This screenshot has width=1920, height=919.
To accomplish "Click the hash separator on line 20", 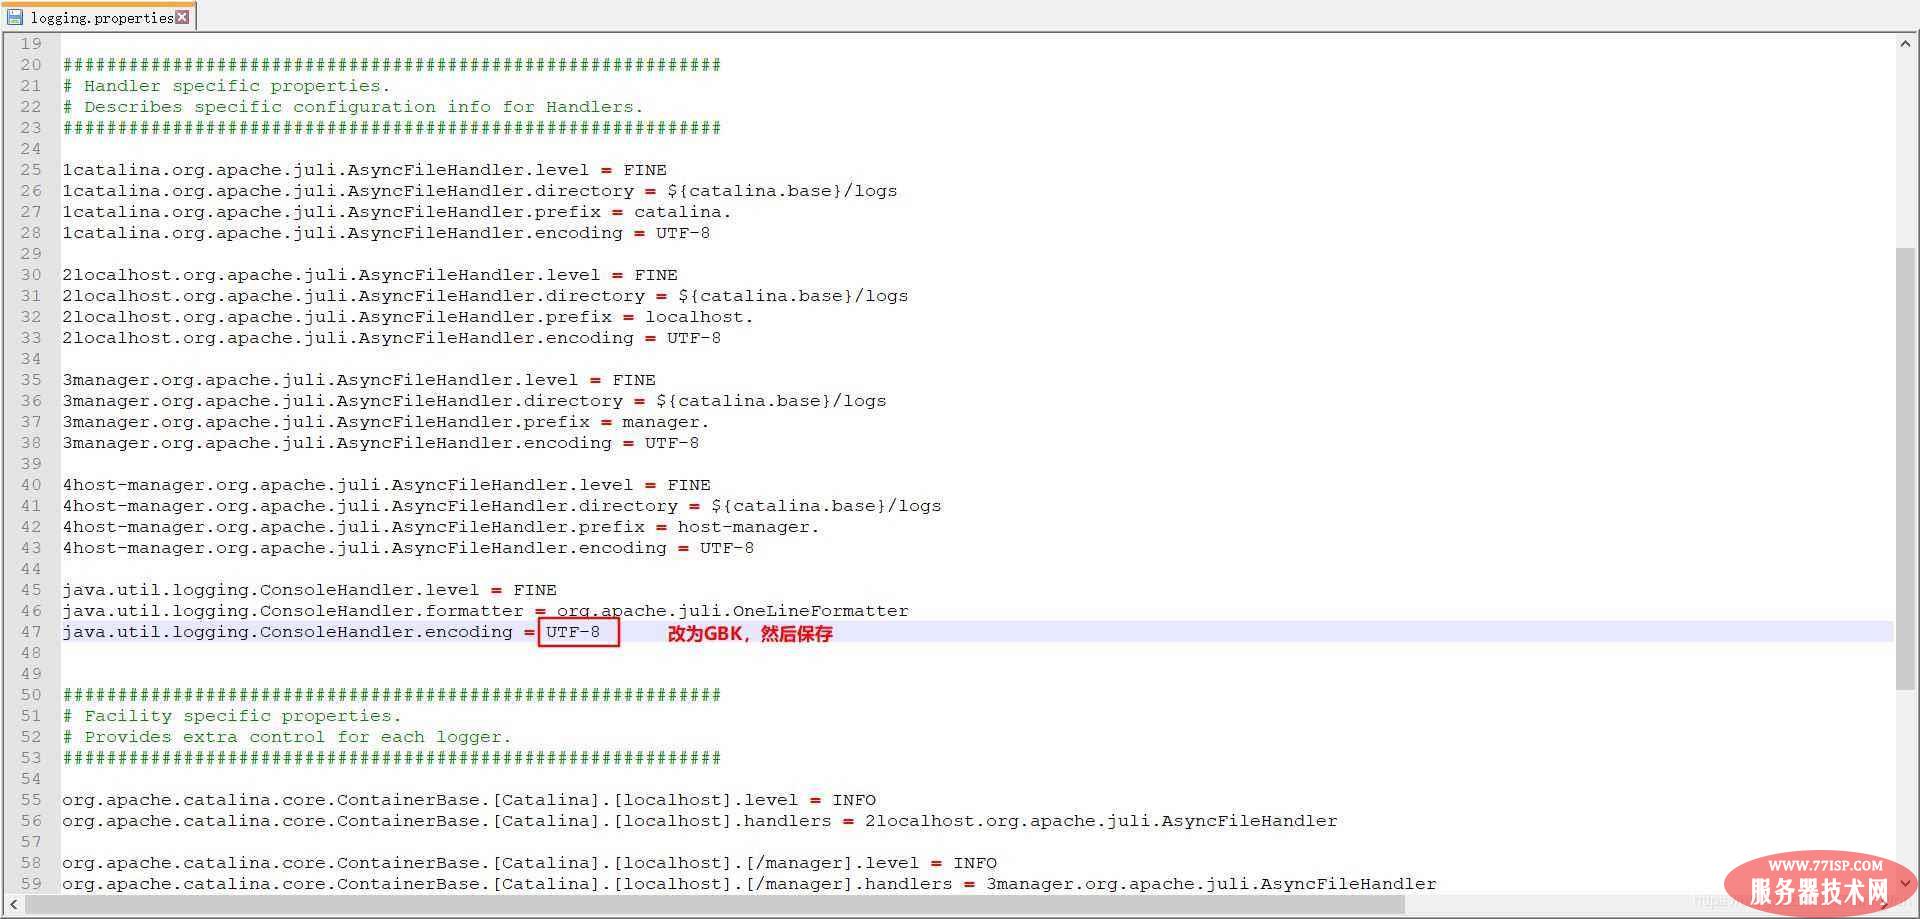I will [392, 65].
